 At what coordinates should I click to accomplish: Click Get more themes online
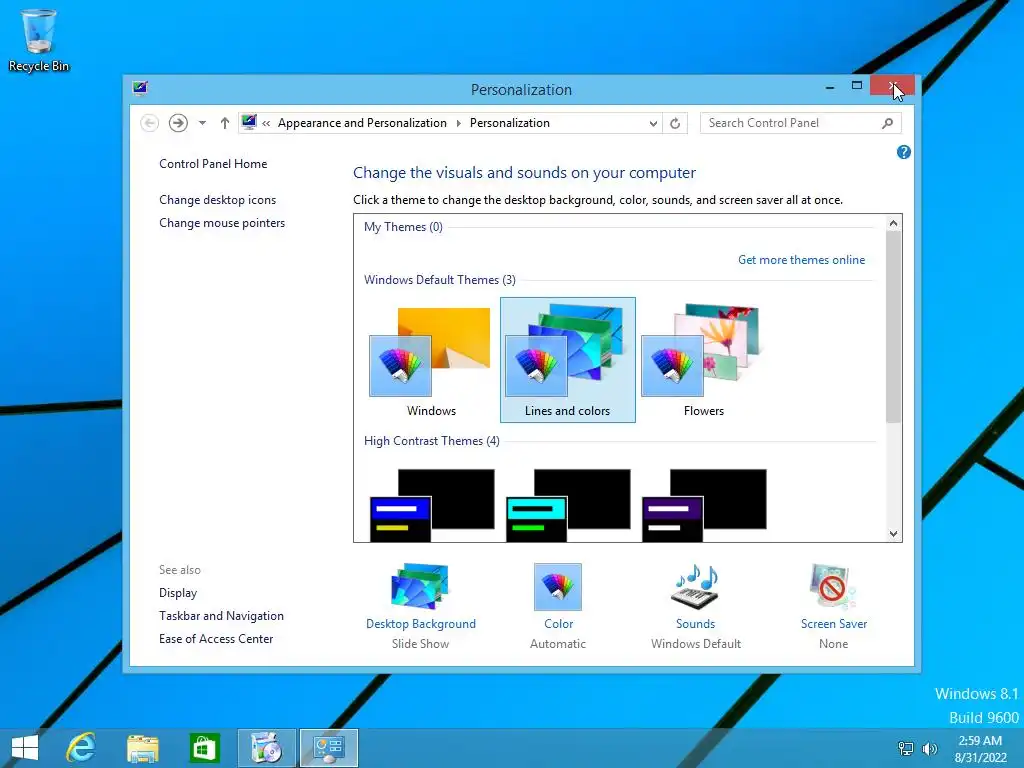pyautogui.click(x=801, y=260)
